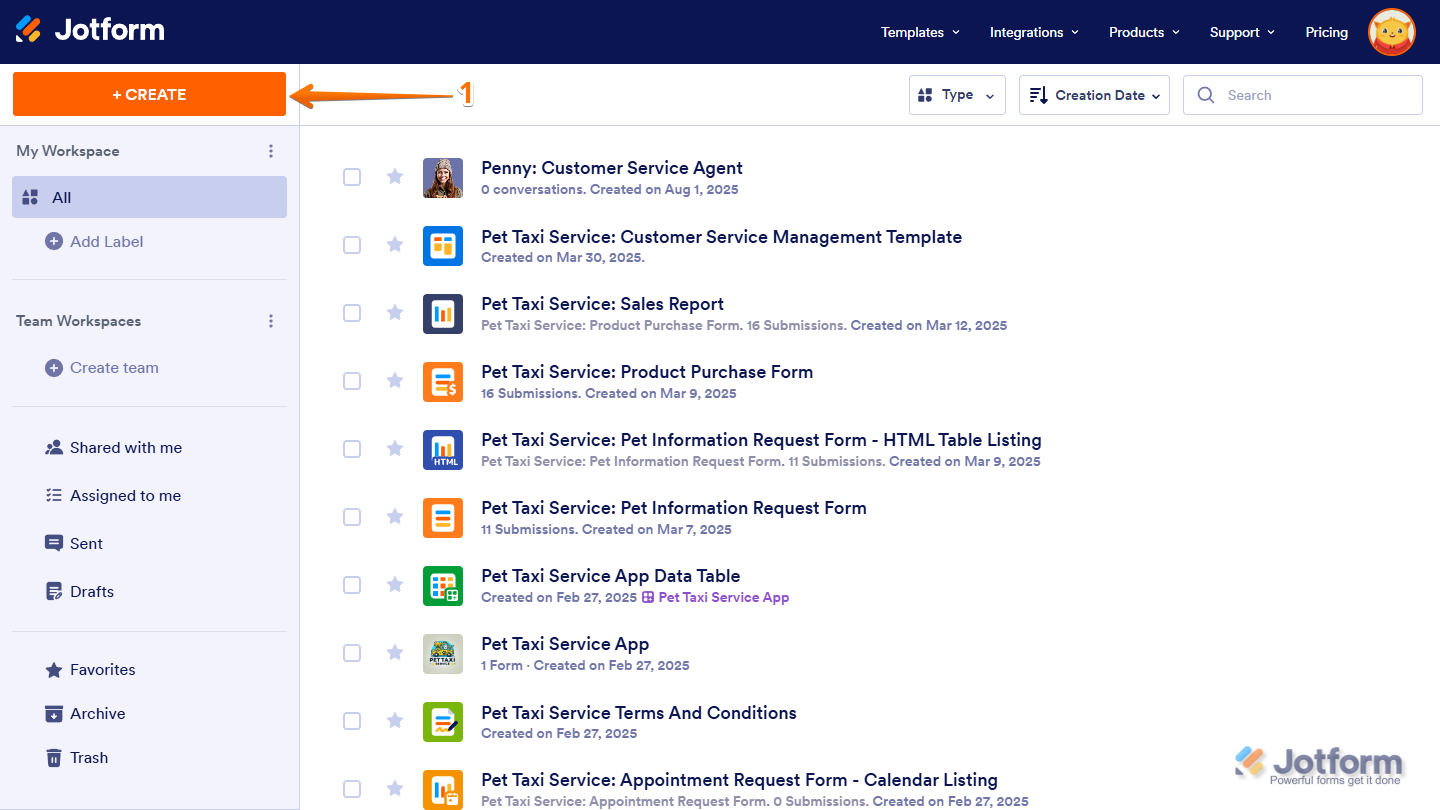The image size is (1440, 810).
Task: Select the checkbox beside the Sales Report
Action: tap(352, 313)
